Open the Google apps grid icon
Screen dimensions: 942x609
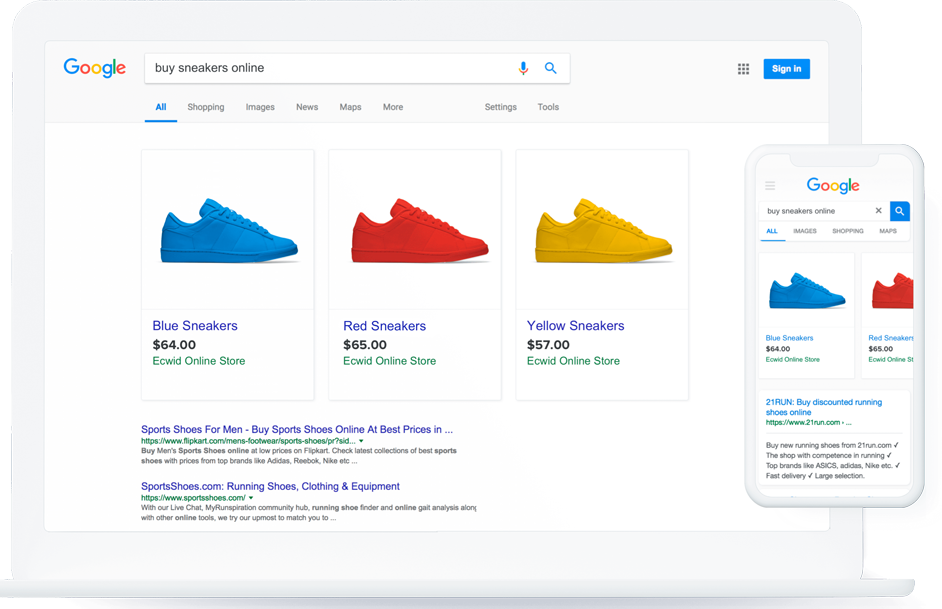tap(743, 69)
